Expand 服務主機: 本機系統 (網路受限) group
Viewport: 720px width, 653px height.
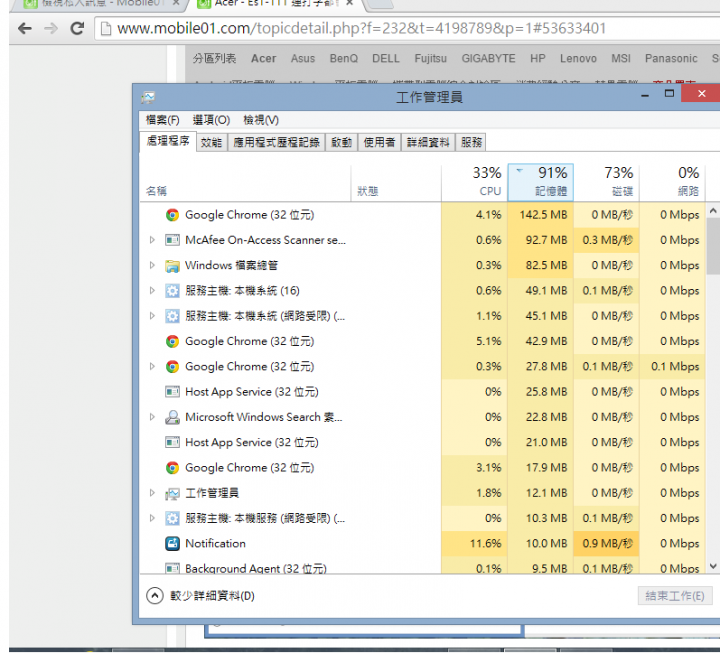click(152, 316)
